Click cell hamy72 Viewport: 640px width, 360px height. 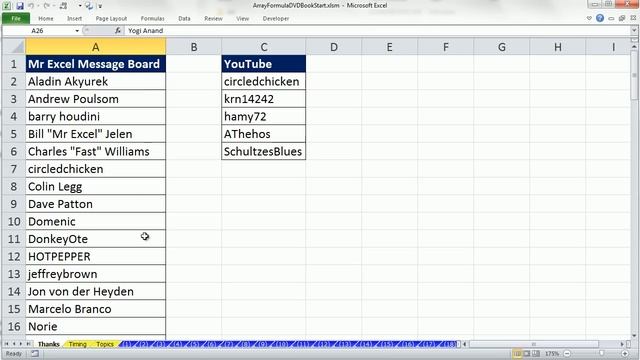pos(264,116)
